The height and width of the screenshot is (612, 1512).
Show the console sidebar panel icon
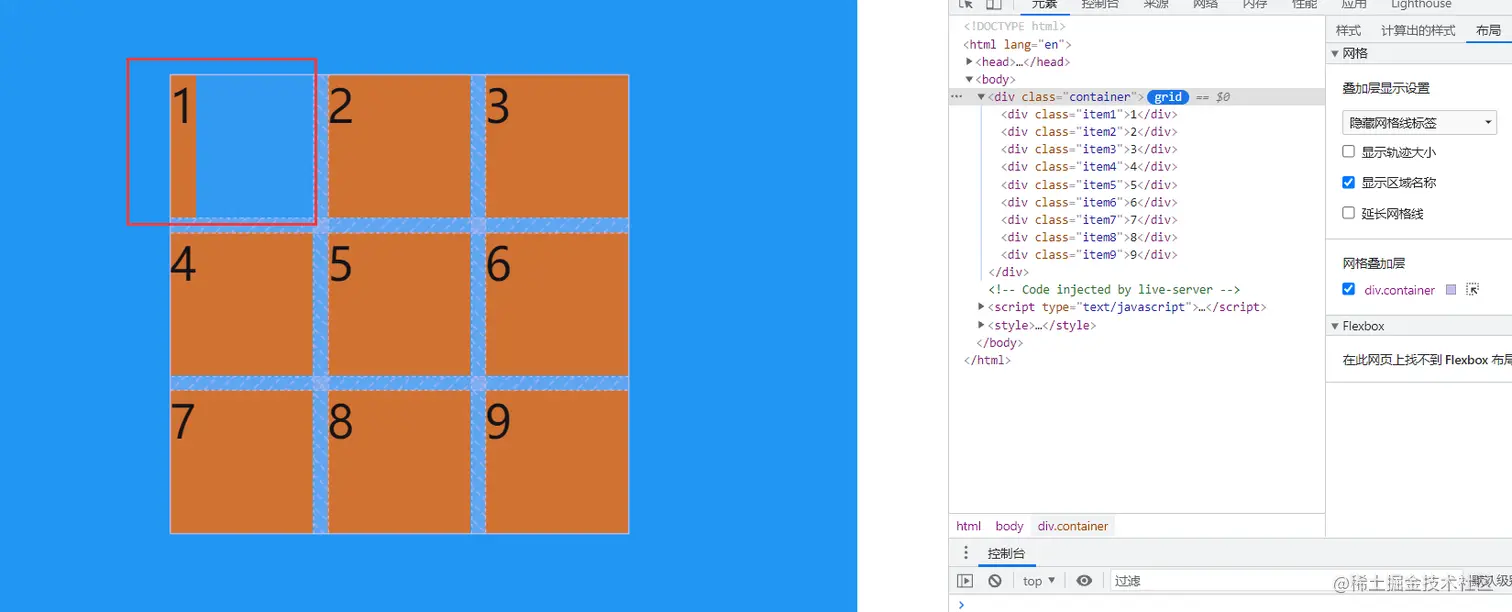coord(965,581)
